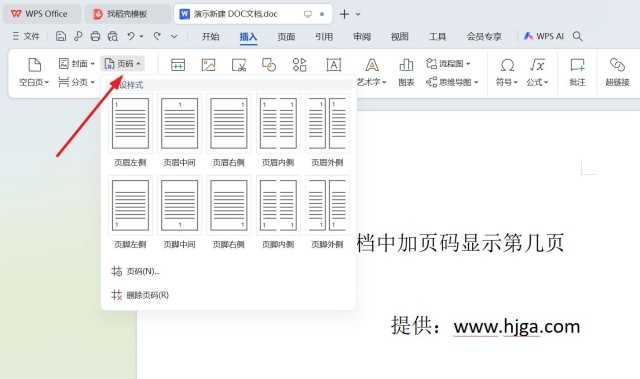This screenshot has height=379, width=640.
Task: Expand the Undo history dropdown arrow
Action: (x=142, y=36)
